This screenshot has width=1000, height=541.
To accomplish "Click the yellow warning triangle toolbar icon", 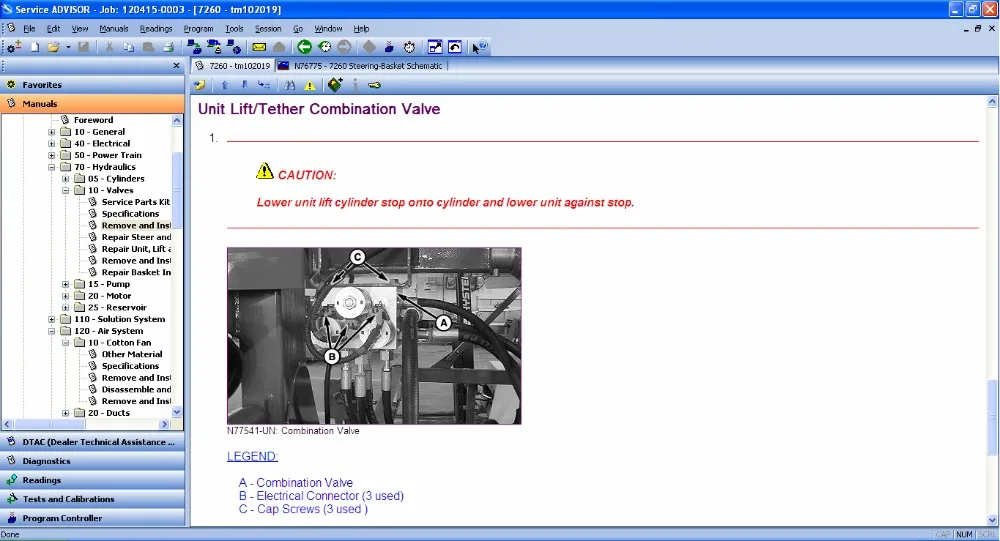I will click(309, 85).
